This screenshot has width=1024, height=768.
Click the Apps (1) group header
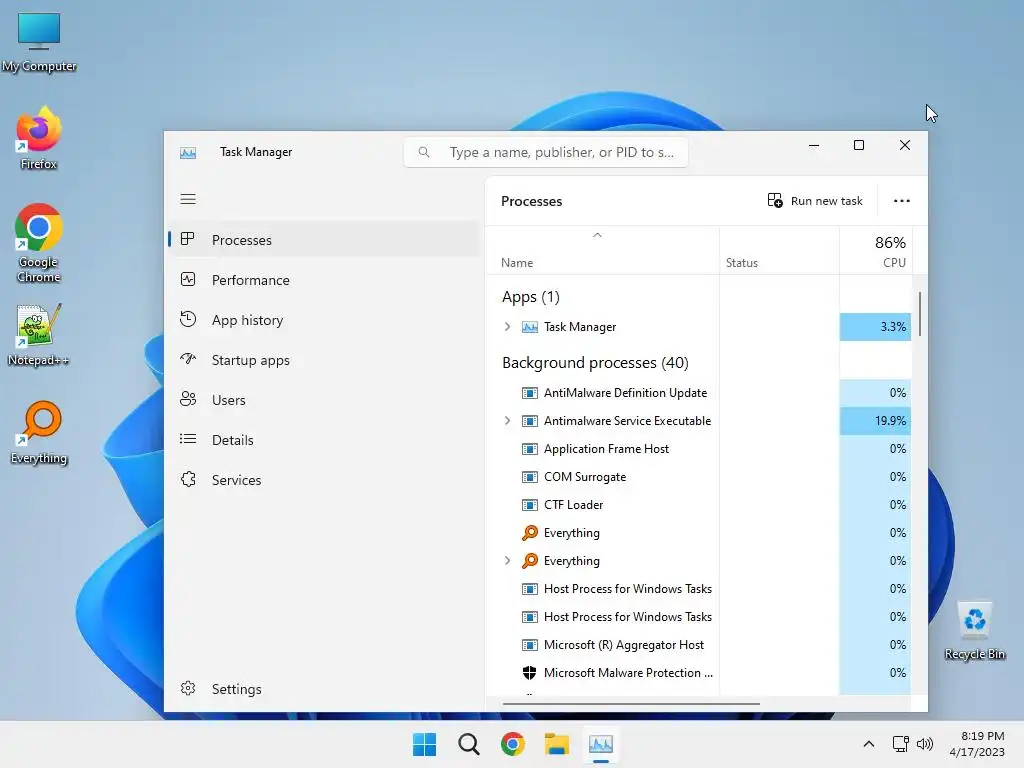tap(530, 297)
